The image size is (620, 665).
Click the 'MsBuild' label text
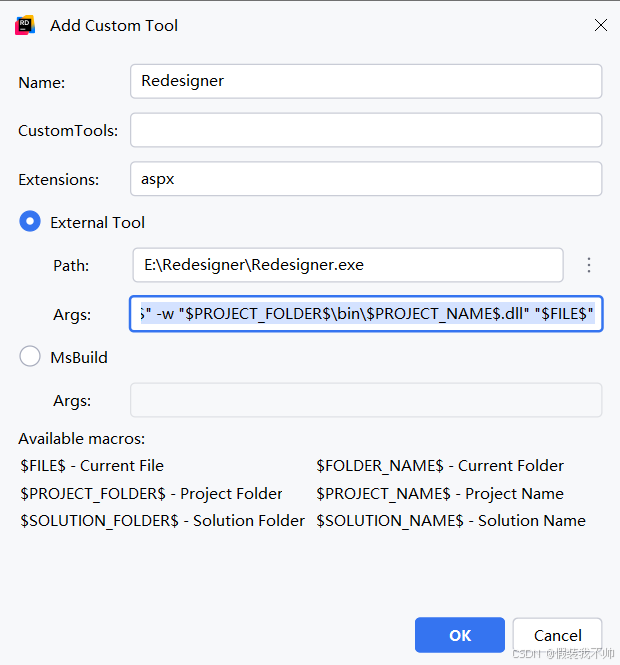click(x=79, y=358)
